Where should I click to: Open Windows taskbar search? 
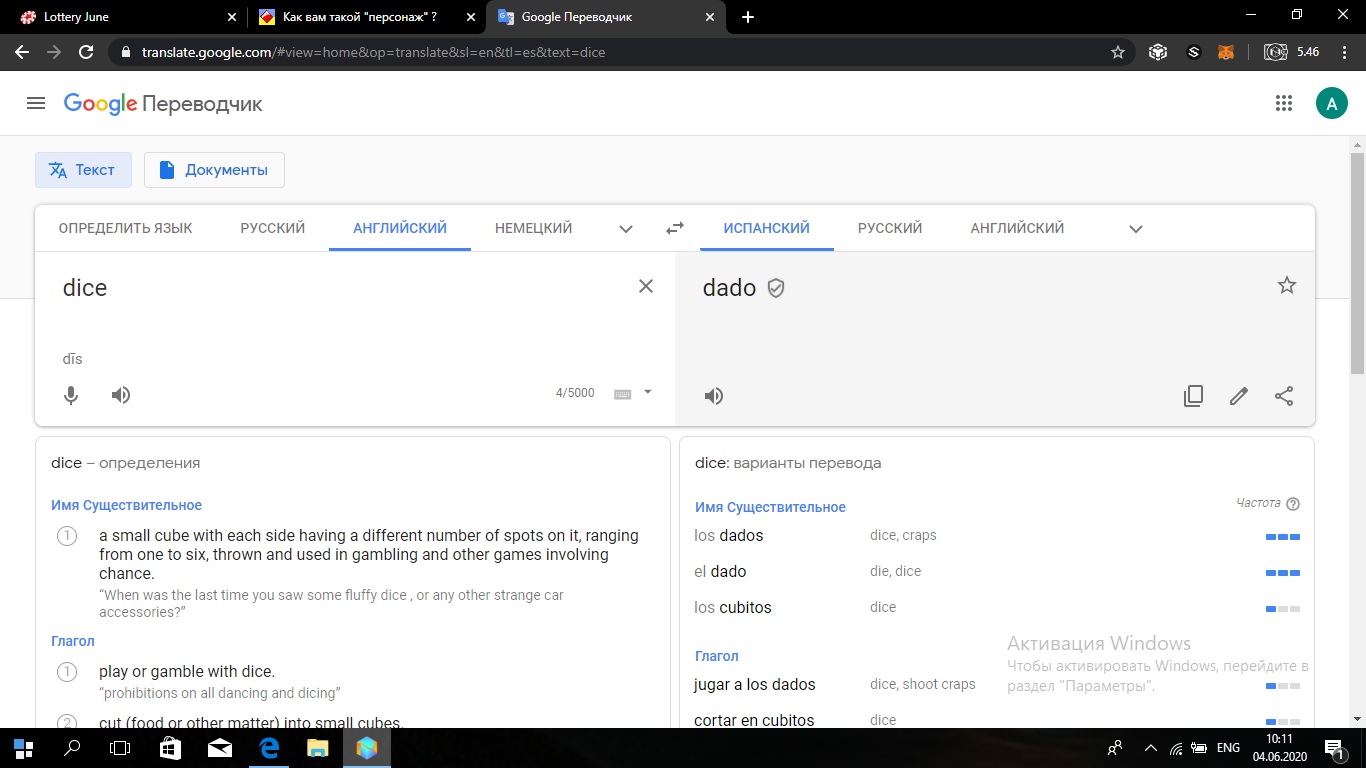pos(72,748)
